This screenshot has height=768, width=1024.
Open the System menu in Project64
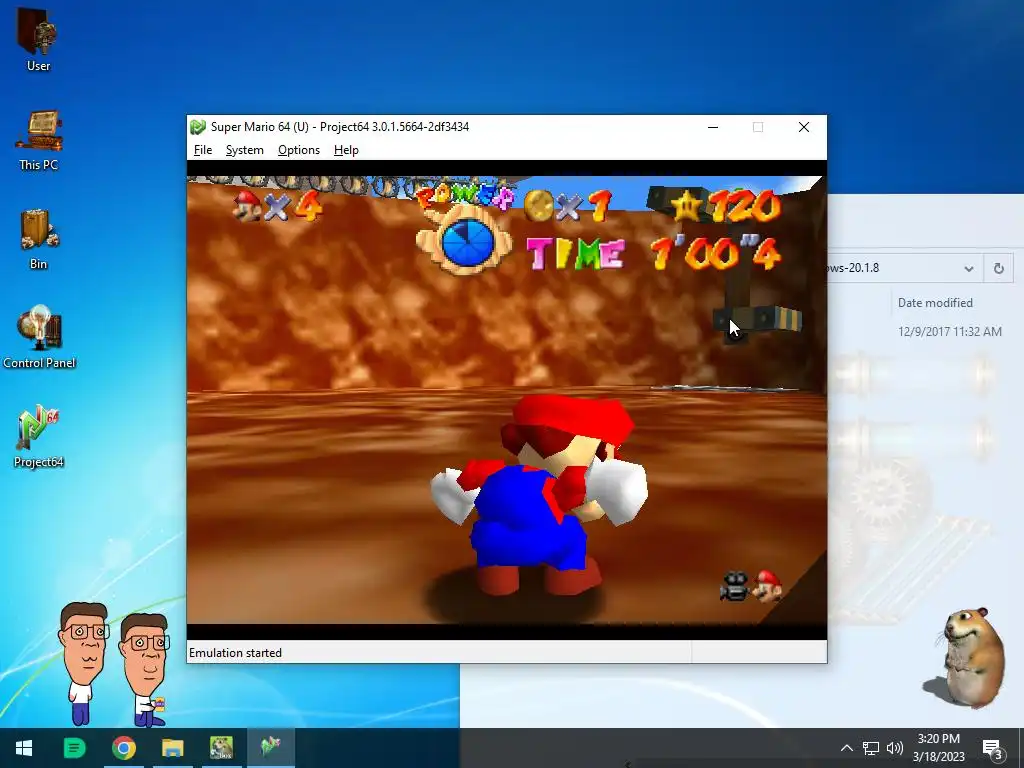click(x=245, y=150)
